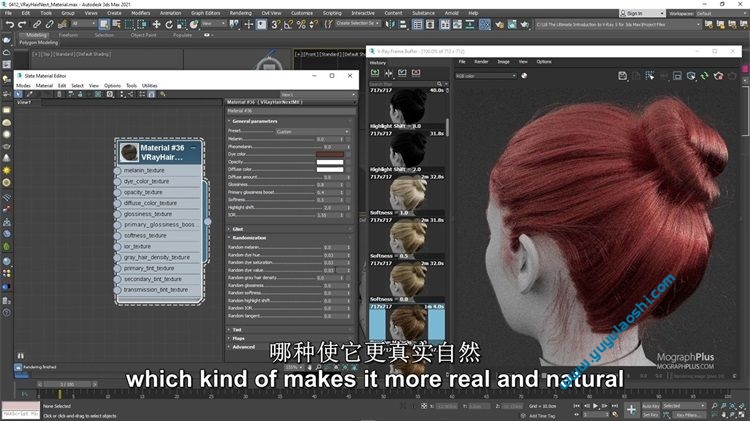Image resolution: width=750 pixels, height=421 pixels.
Task: Activate the Select and Link tool
Action: click(37, 24)
